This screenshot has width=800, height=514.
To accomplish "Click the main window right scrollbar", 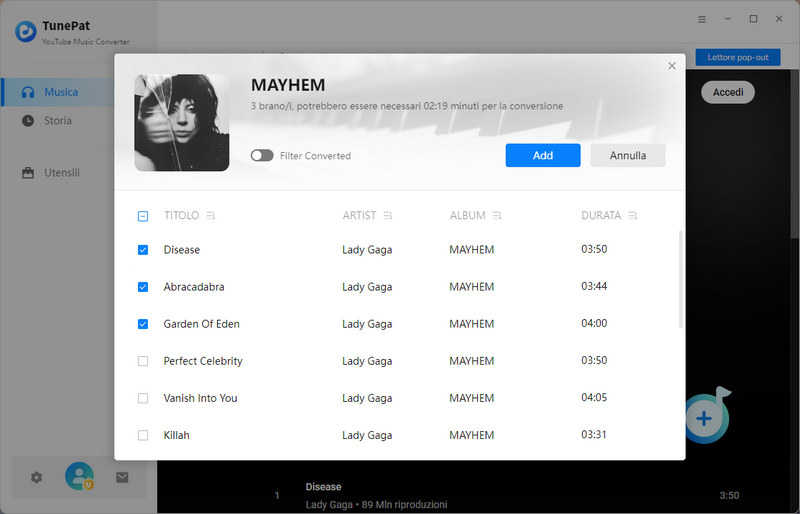I will [794, 153].
